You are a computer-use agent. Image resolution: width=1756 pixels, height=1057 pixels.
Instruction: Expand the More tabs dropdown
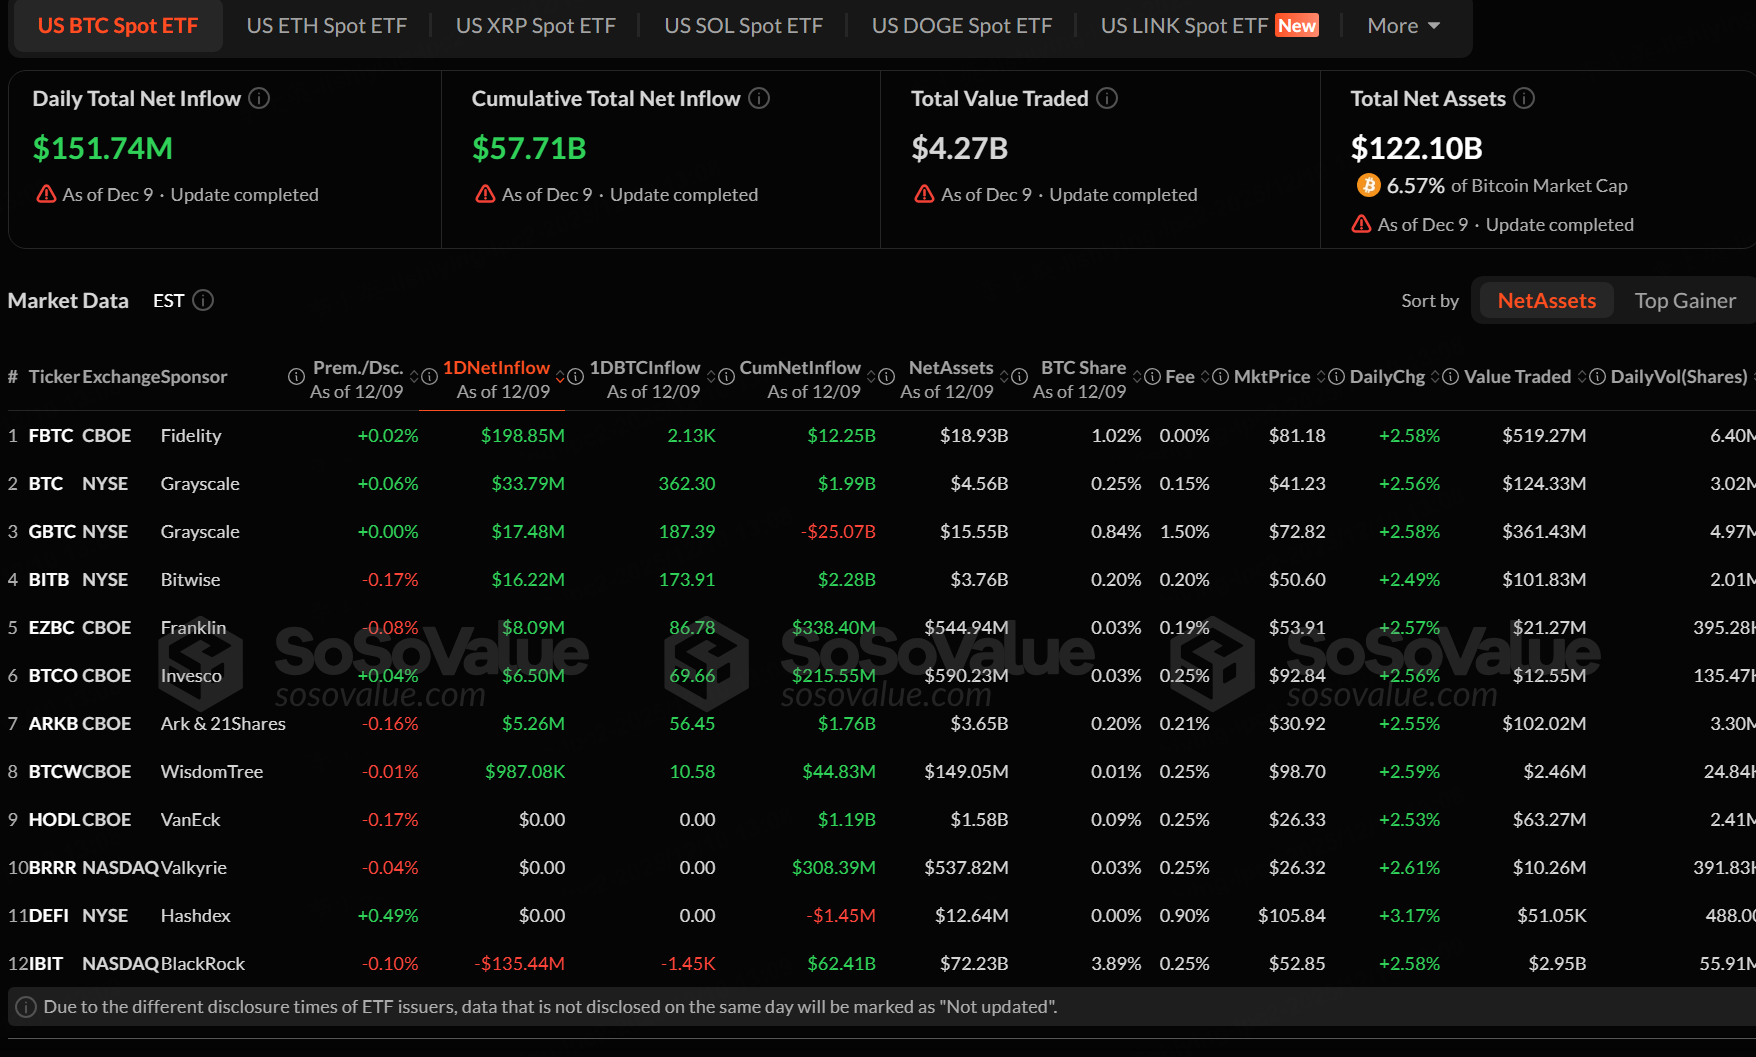pyautogui.click(x=1403, y=26)
